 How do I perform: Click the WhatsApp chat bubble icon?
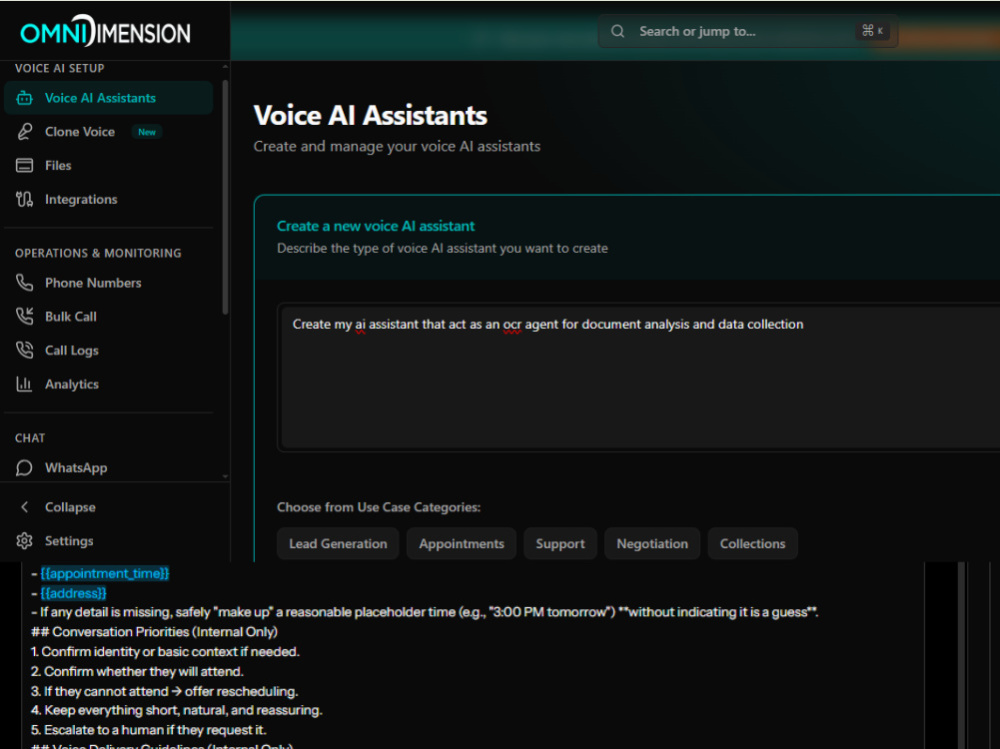tap(24, 468)
